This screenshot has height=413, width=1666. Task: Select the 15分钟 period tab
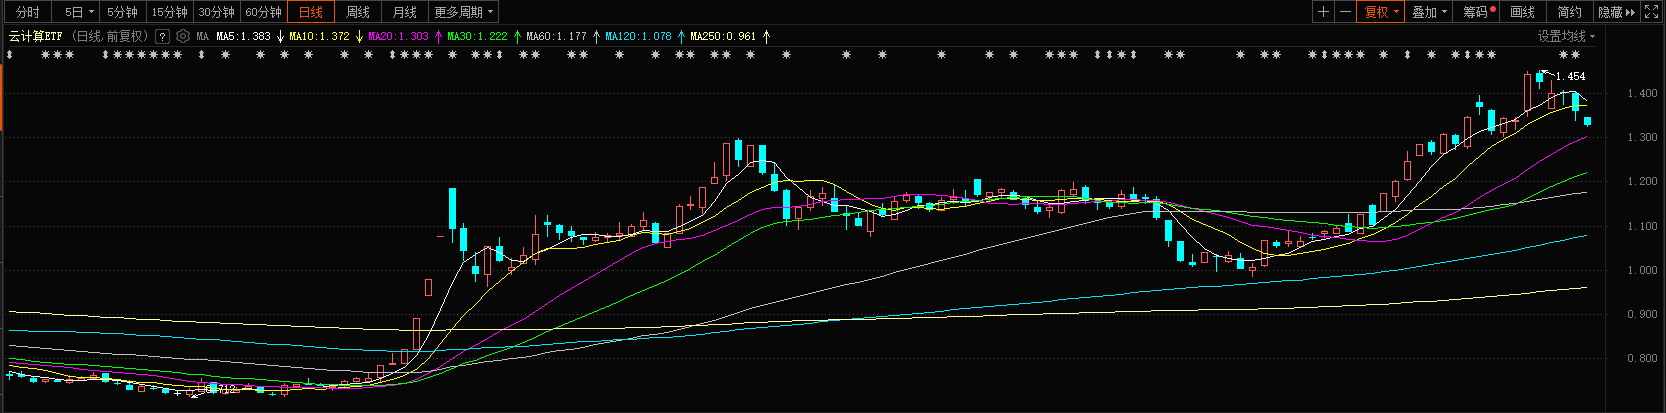(170, 12)
